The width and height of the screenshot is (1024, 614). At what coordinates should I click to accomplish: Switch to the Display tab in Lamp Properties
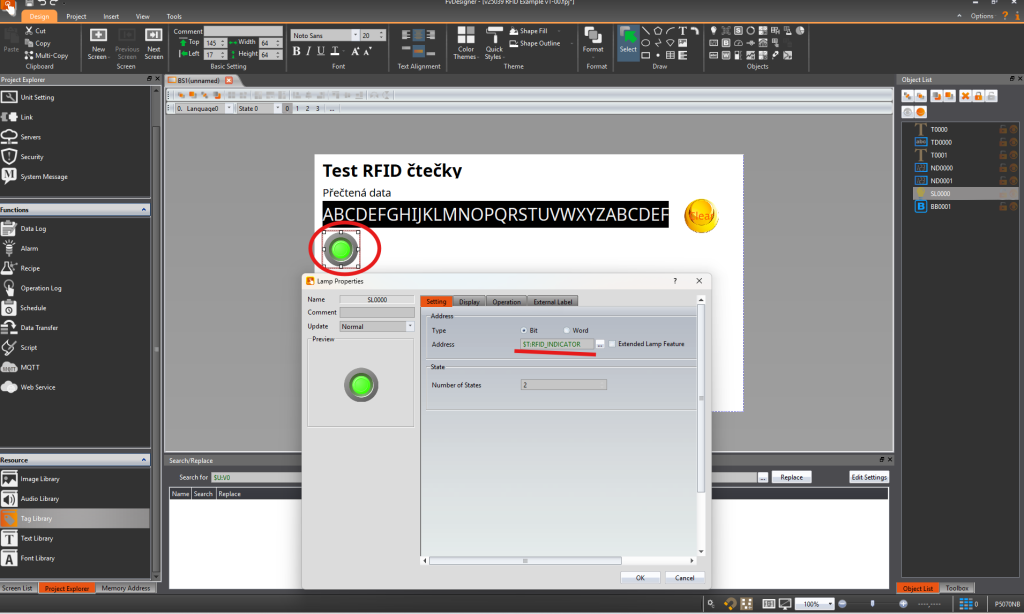point(469,301)
